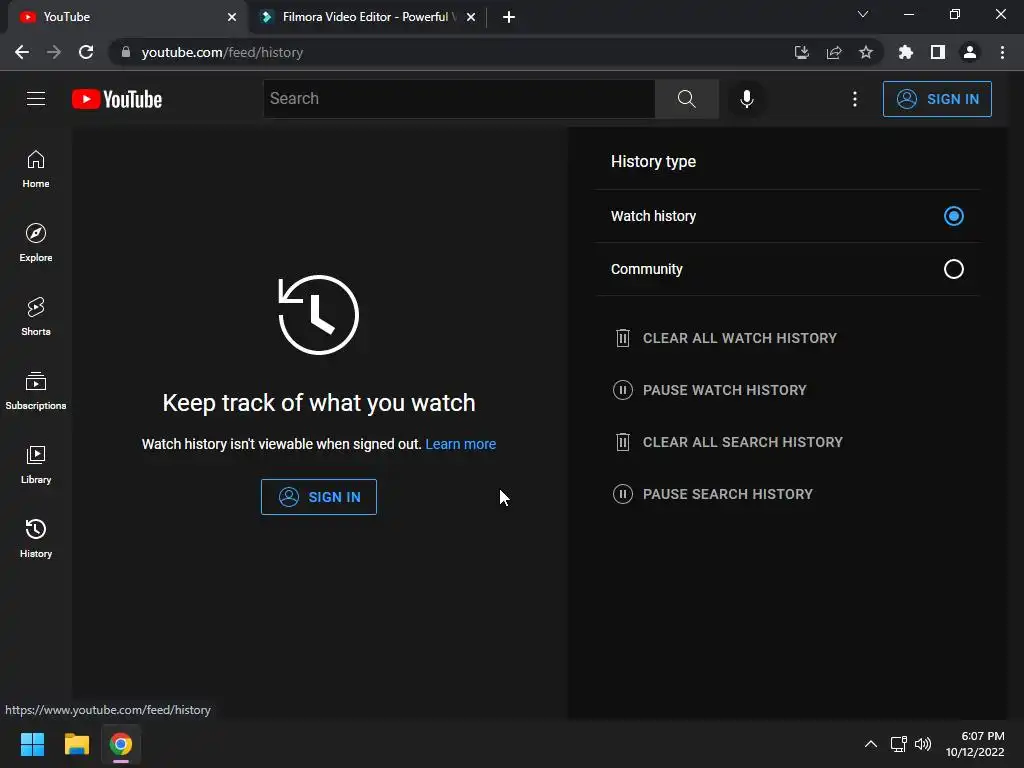Start voice search with microphone icon
The height and width of the screenshot is (768, 1024).
pyautogui.click(x=746, y=99)
